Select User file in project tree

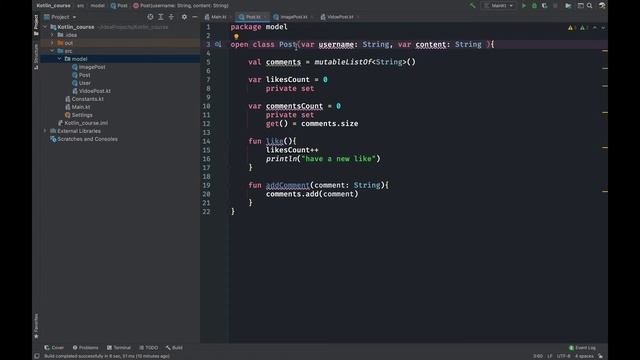click(x=81, y=83)
